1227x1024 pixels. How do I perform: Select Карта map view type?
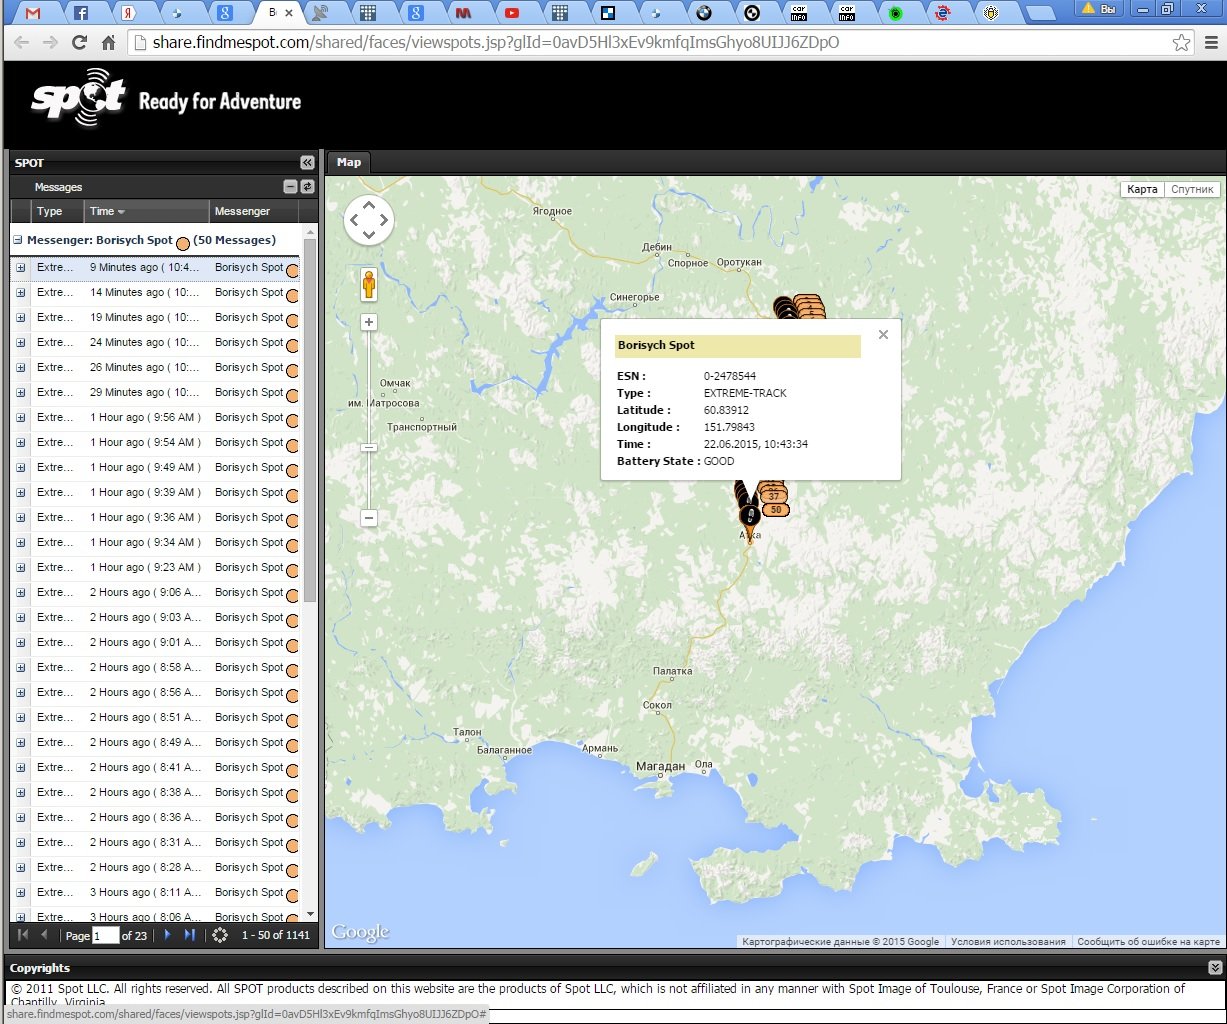coord(1142,189)
